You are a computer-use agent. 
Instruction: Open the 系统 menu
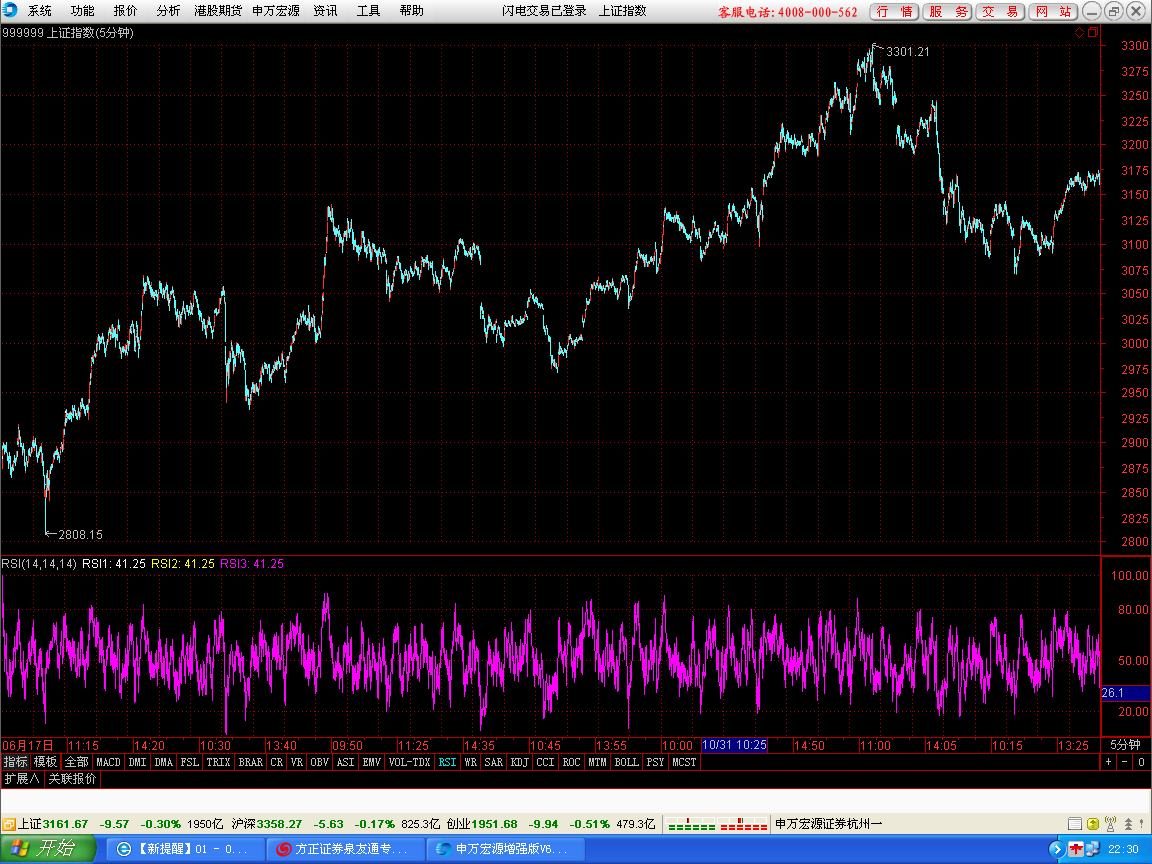pyautogui.click(x=40, y=10)
